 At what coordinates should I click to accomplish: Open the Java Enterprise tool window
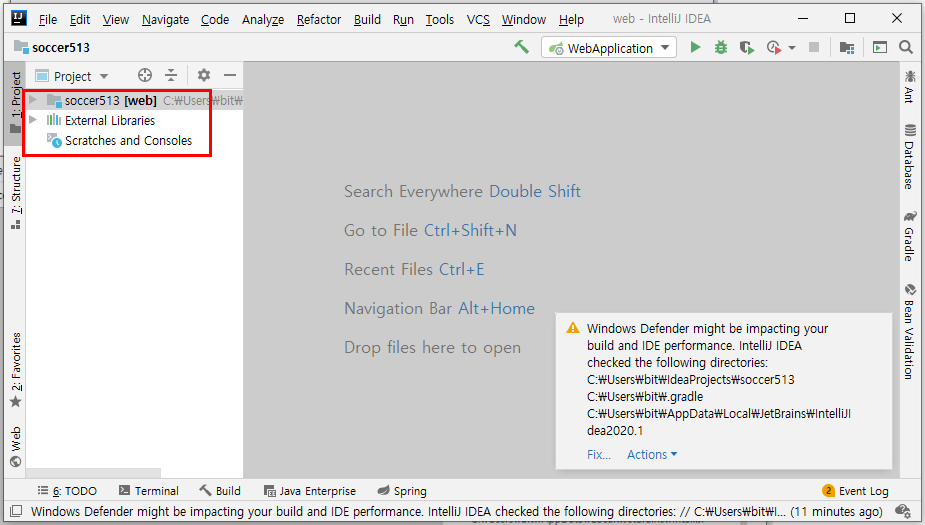click(310, 491)
